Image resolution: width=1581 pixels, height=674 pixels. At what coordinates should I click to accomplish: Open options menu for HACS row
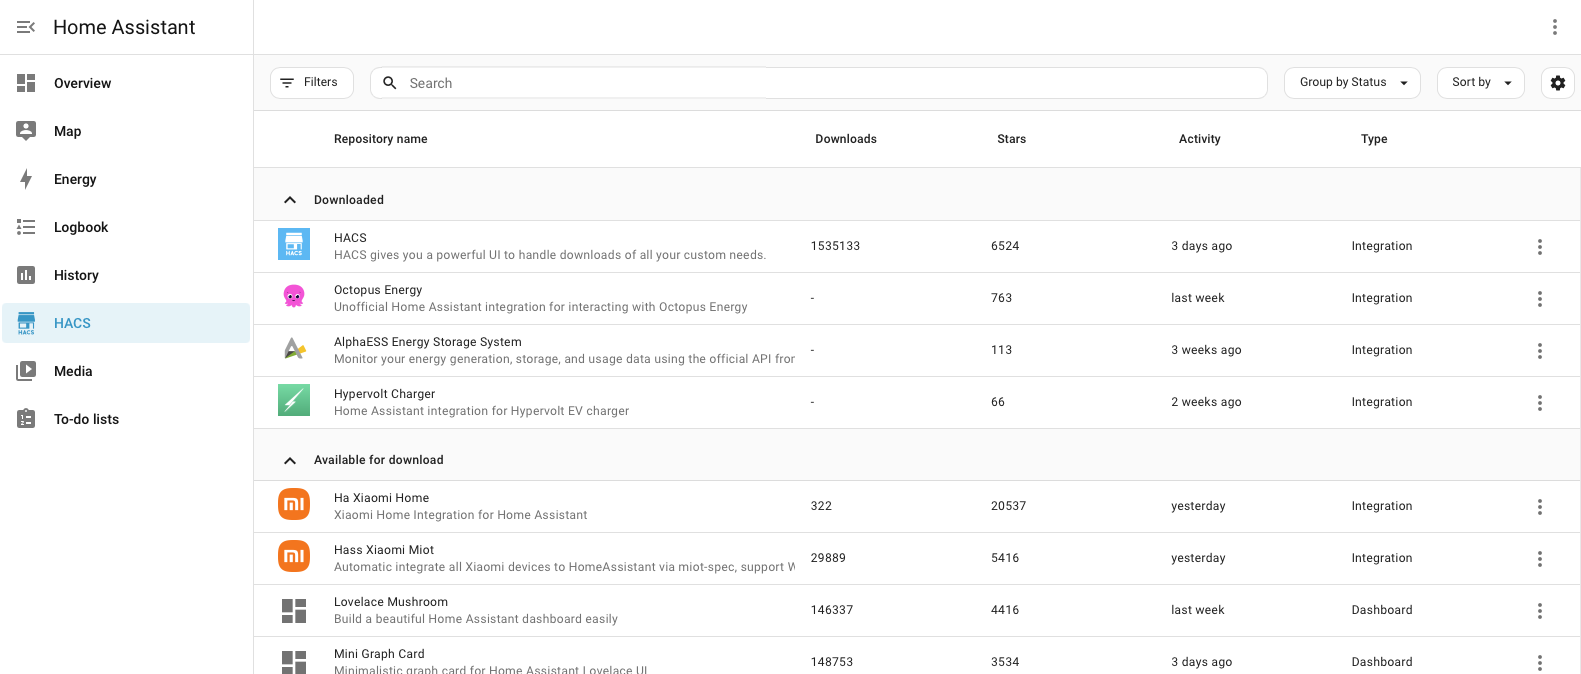click(1540, 247)
